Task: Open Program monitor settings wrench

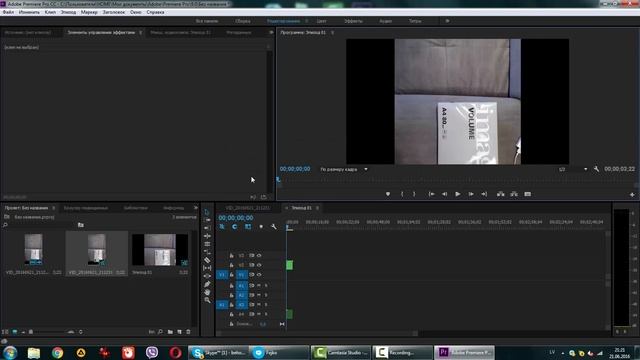Action: (596, 169)
